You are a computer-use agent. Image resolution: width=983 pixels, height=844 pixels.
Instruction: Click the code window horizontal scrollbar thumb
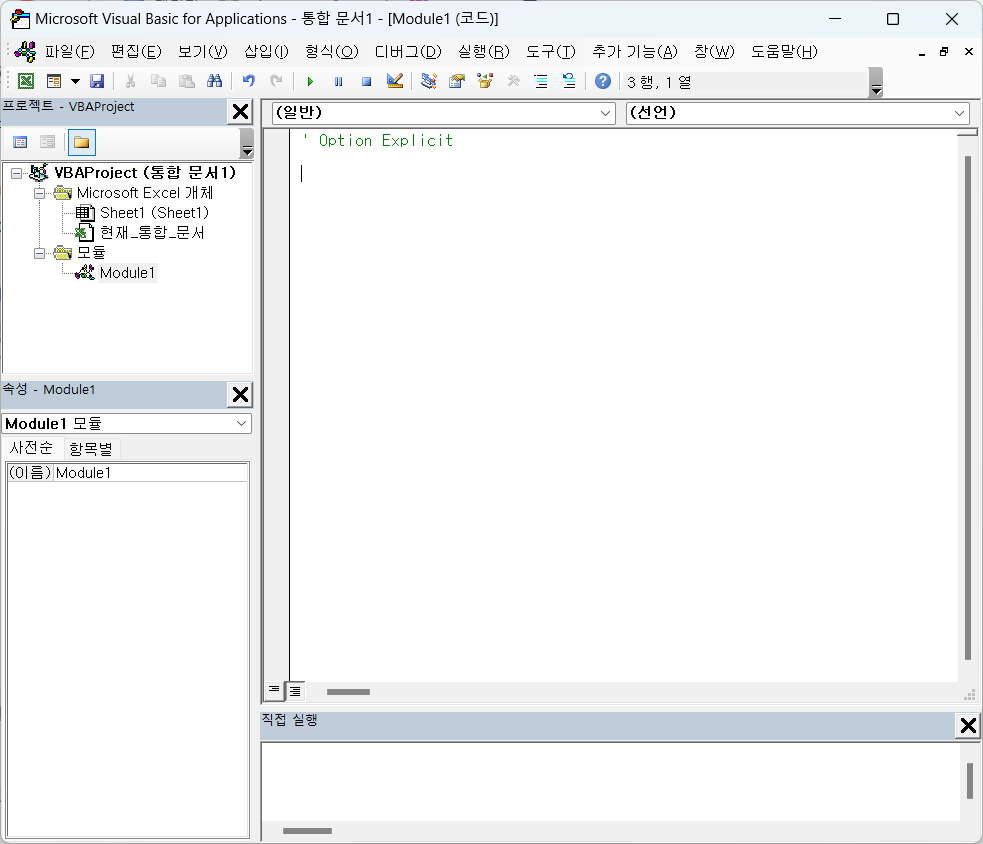pos(348,692)
